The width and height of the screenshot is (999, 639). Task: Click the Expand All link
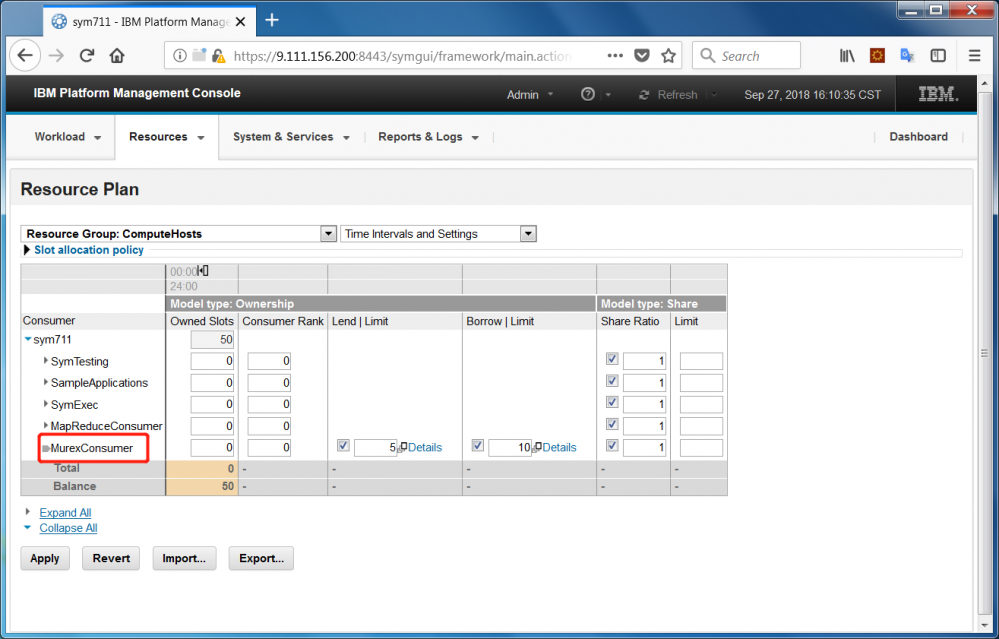tap(65, 513)
